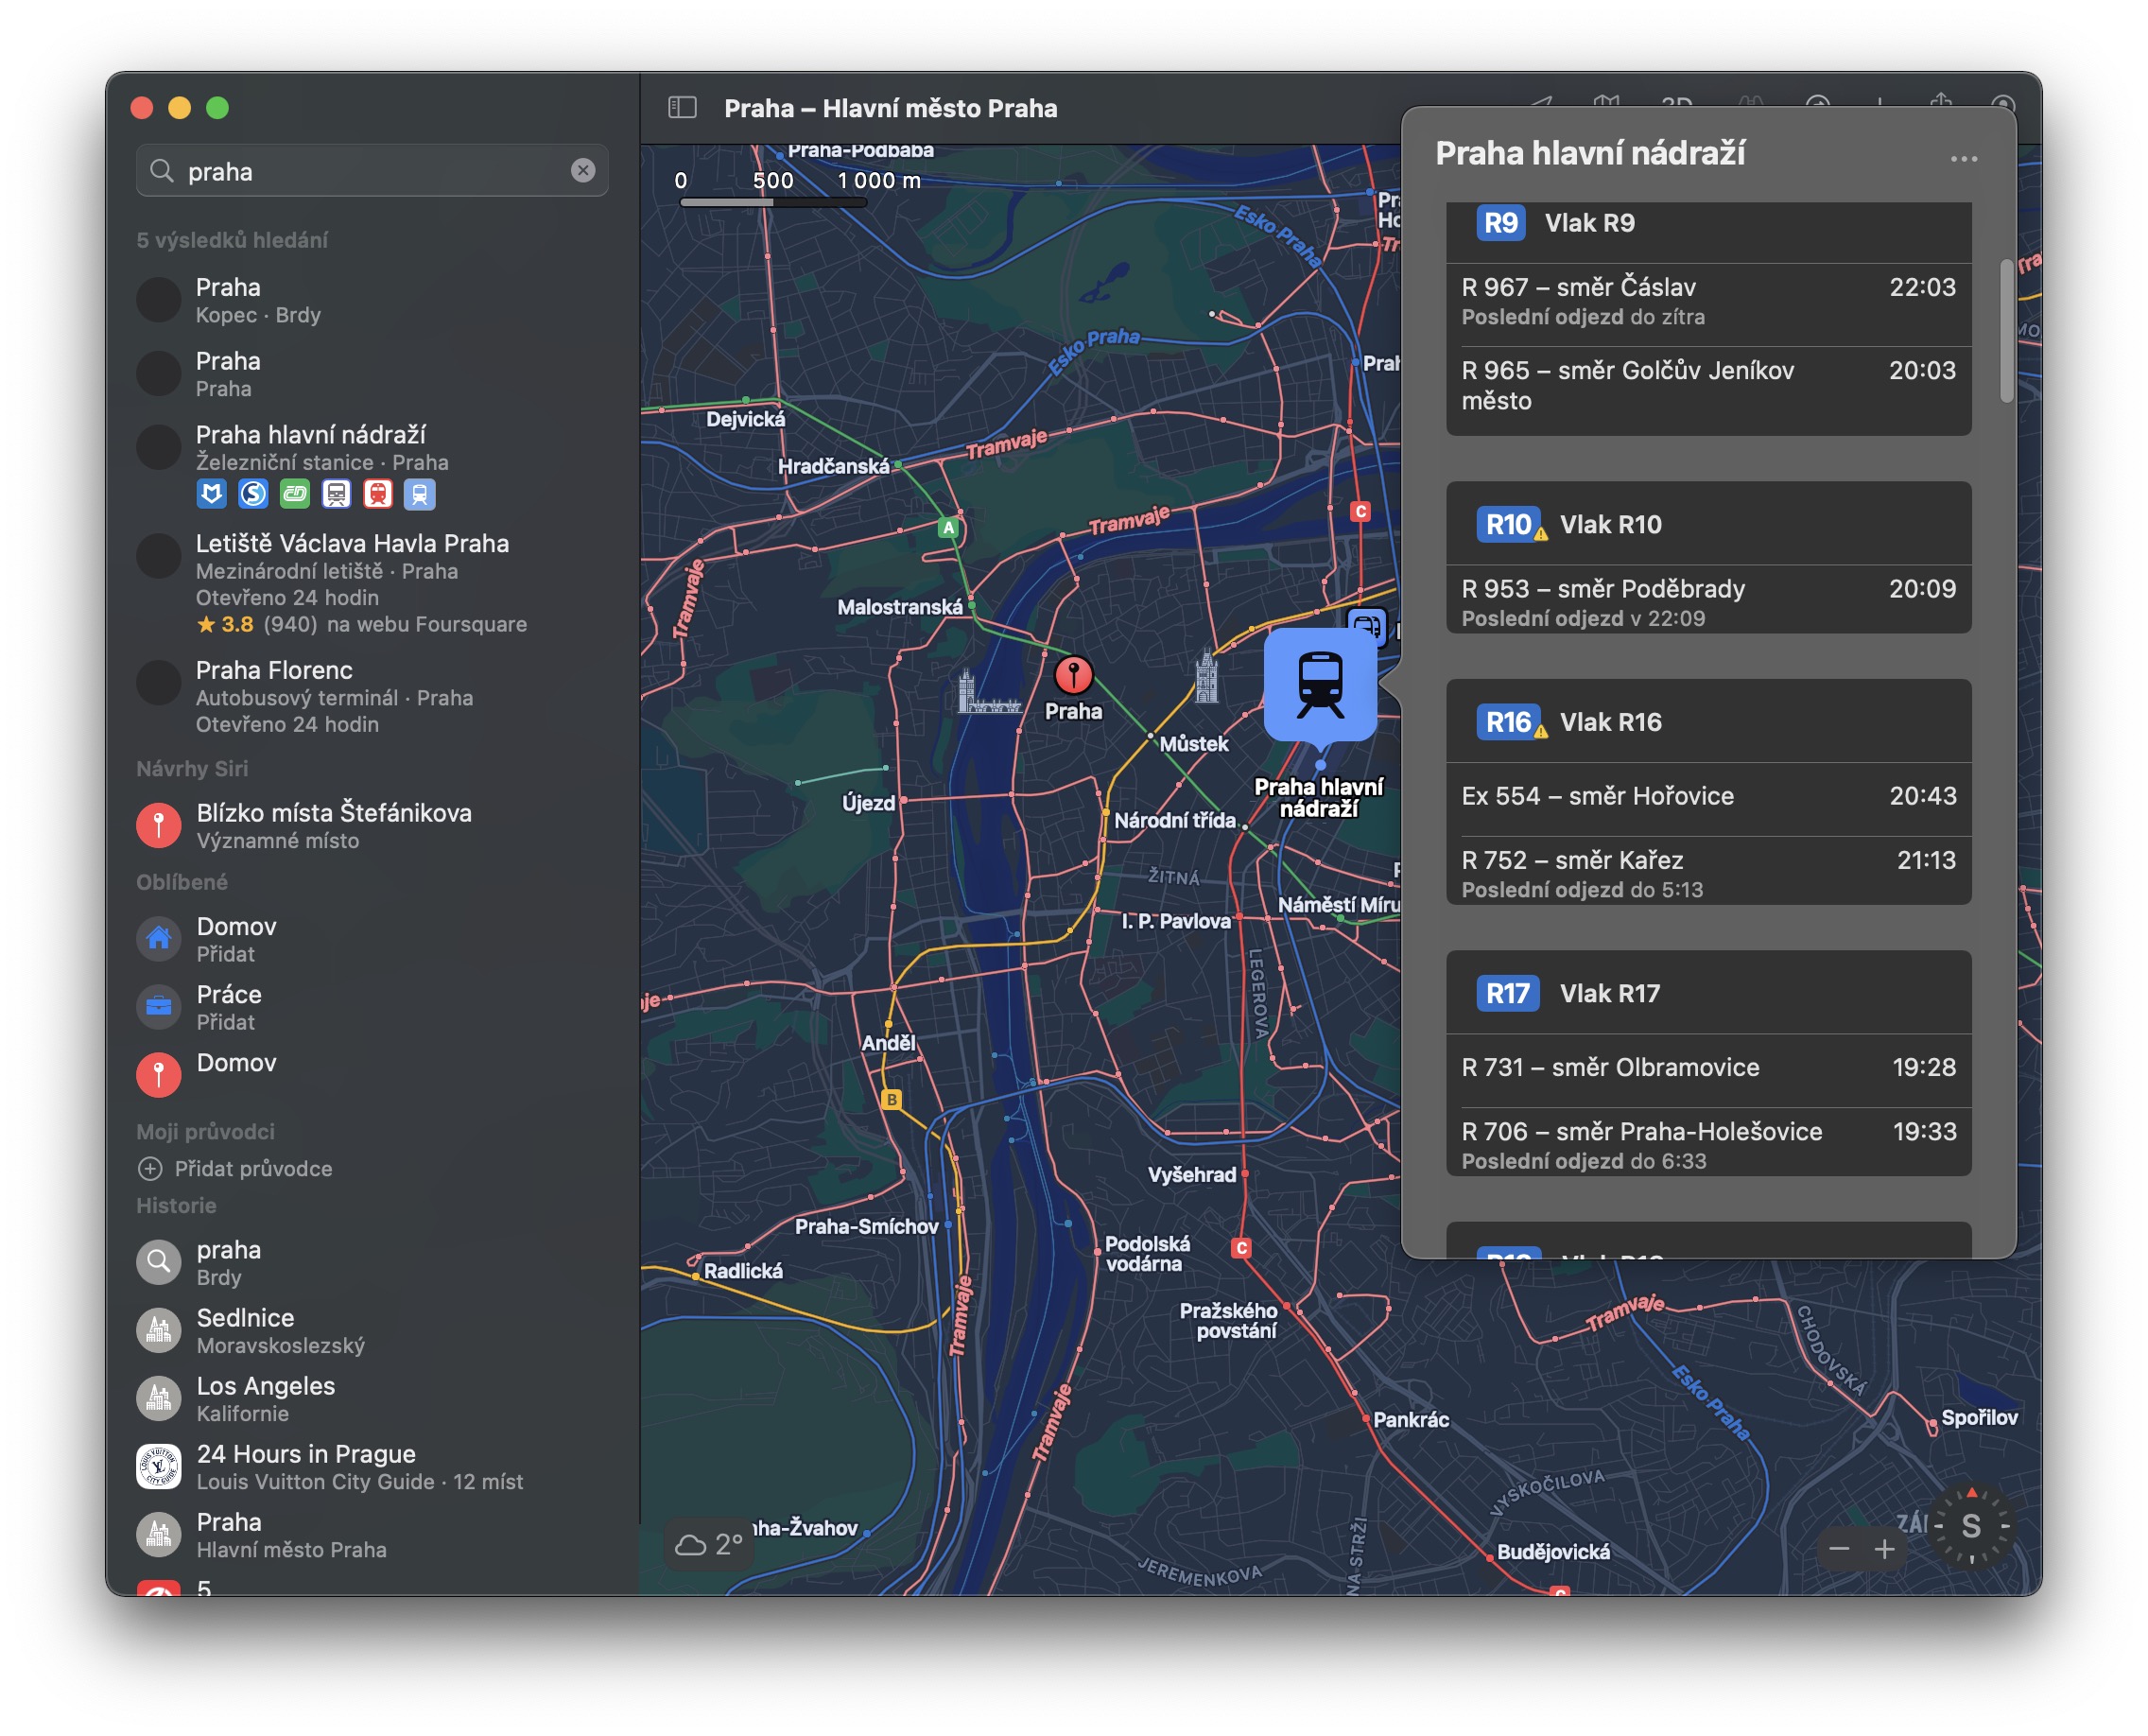Viewport: 2148px width, 1736px height.
Task: Open the station card three-dots menu
Action: click(1963, 159)
